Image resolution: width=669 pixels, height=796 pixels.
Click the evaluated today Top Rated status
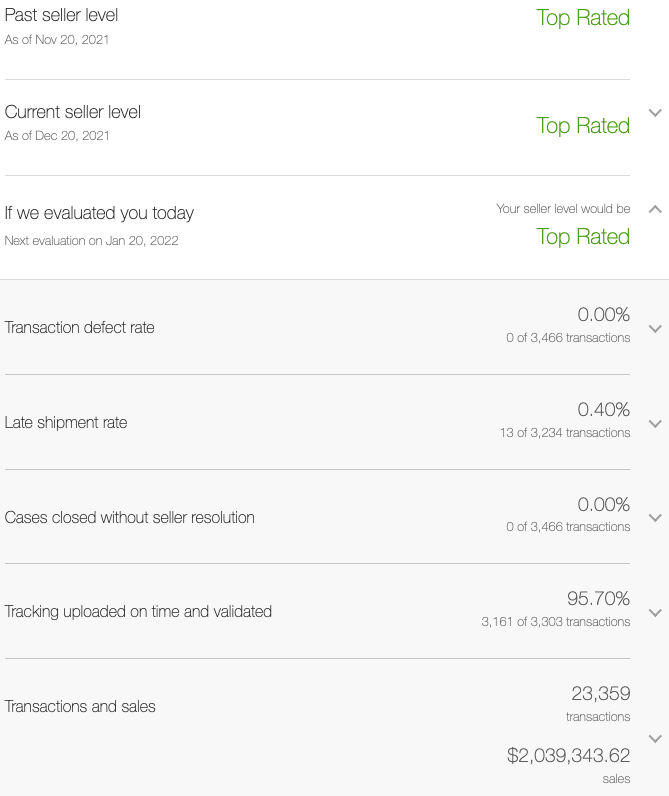pyautogui.click(x=583, y=237)
